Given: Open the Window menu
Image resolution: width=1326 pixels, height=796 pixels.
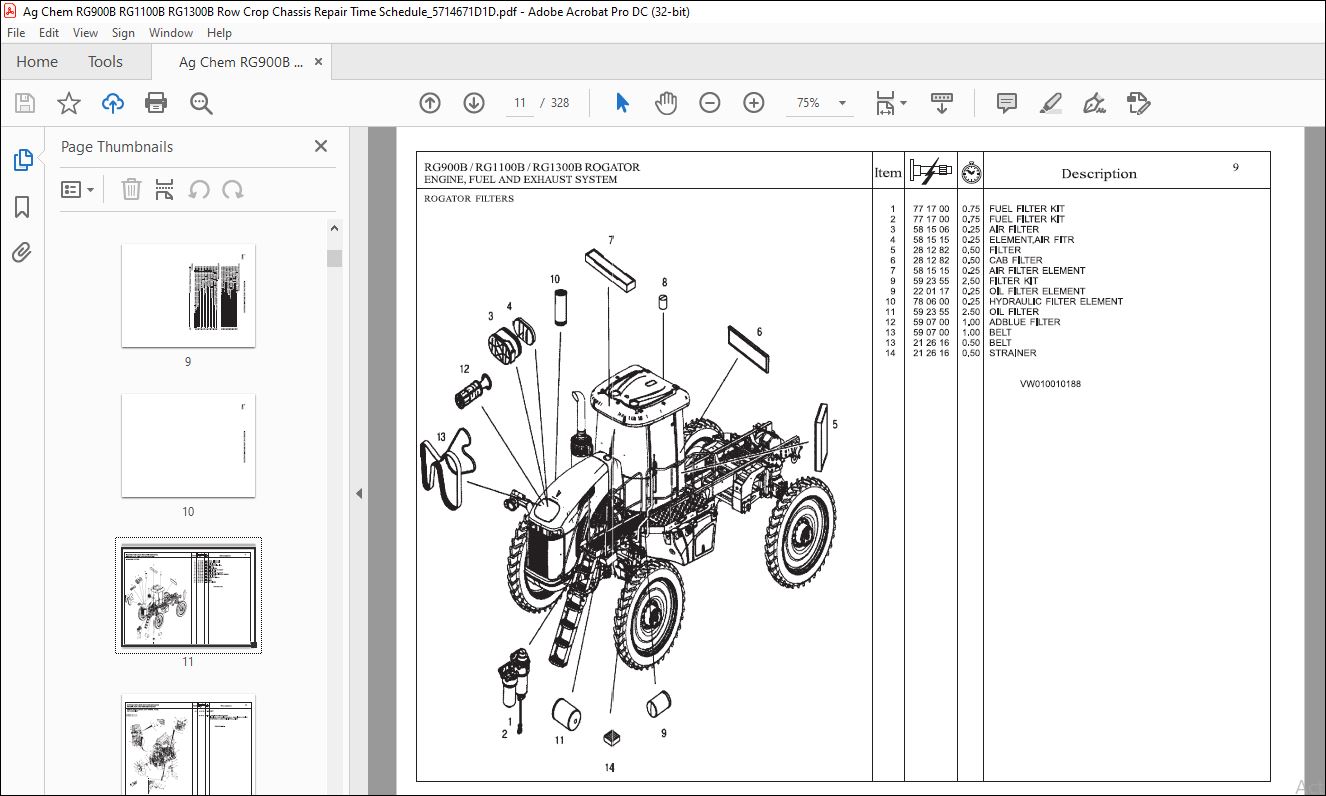Looking at the screenshot, I should click(x=171, y=33).
